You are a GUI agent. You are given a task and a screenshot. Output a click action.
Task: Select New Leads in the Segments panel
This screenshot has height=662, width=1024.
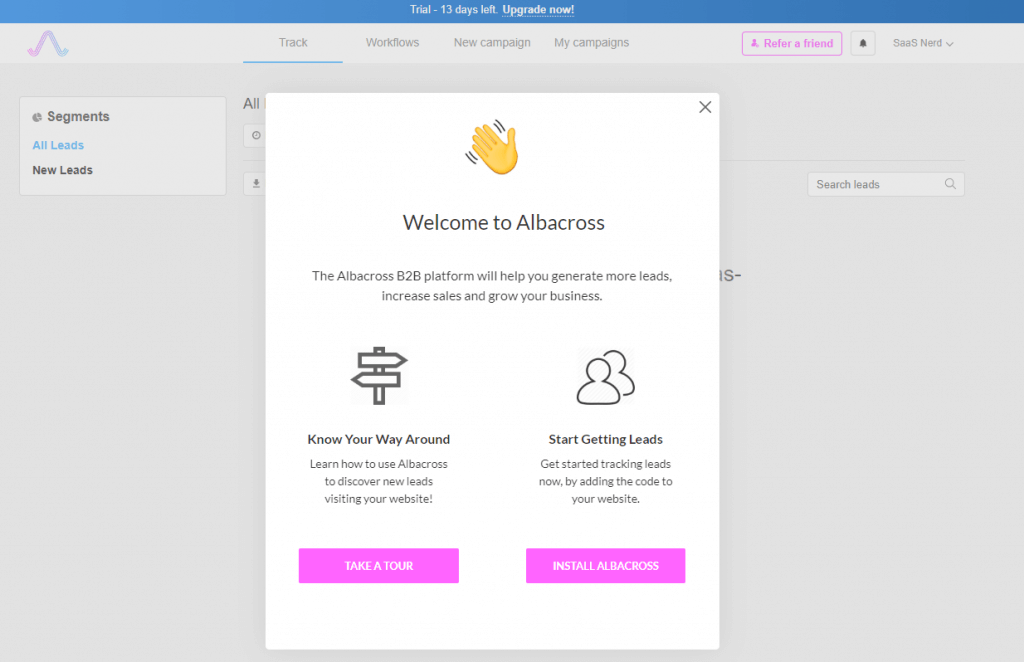(x=62, y=170)
